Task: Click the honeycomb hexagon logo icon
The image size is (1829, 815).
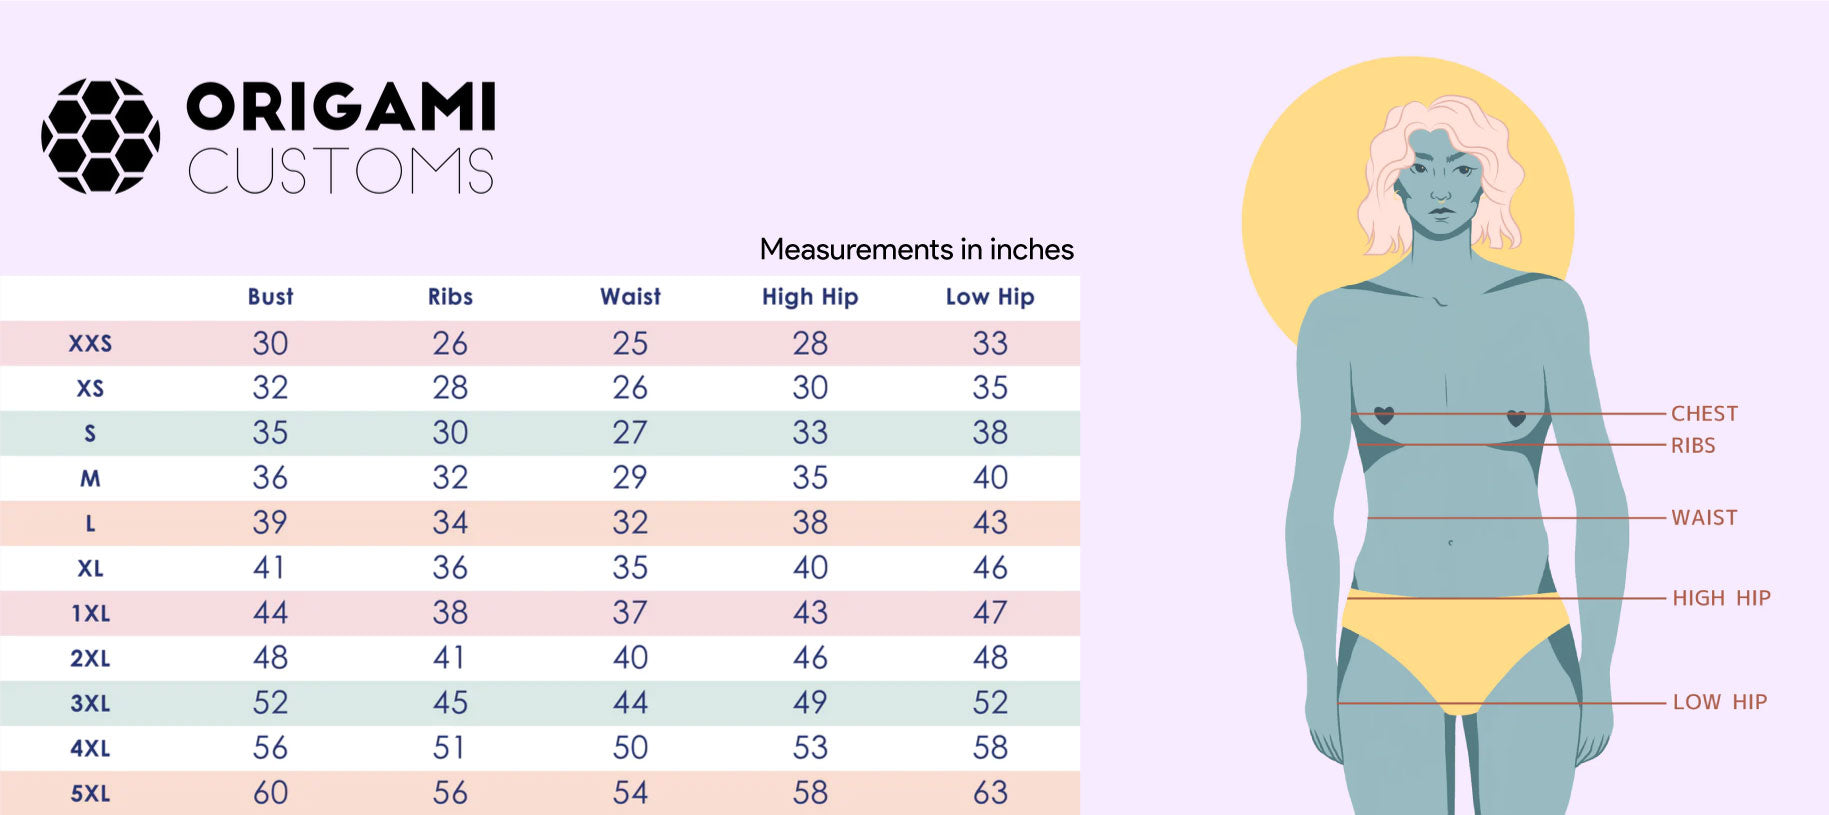Action: coord(100,136)
